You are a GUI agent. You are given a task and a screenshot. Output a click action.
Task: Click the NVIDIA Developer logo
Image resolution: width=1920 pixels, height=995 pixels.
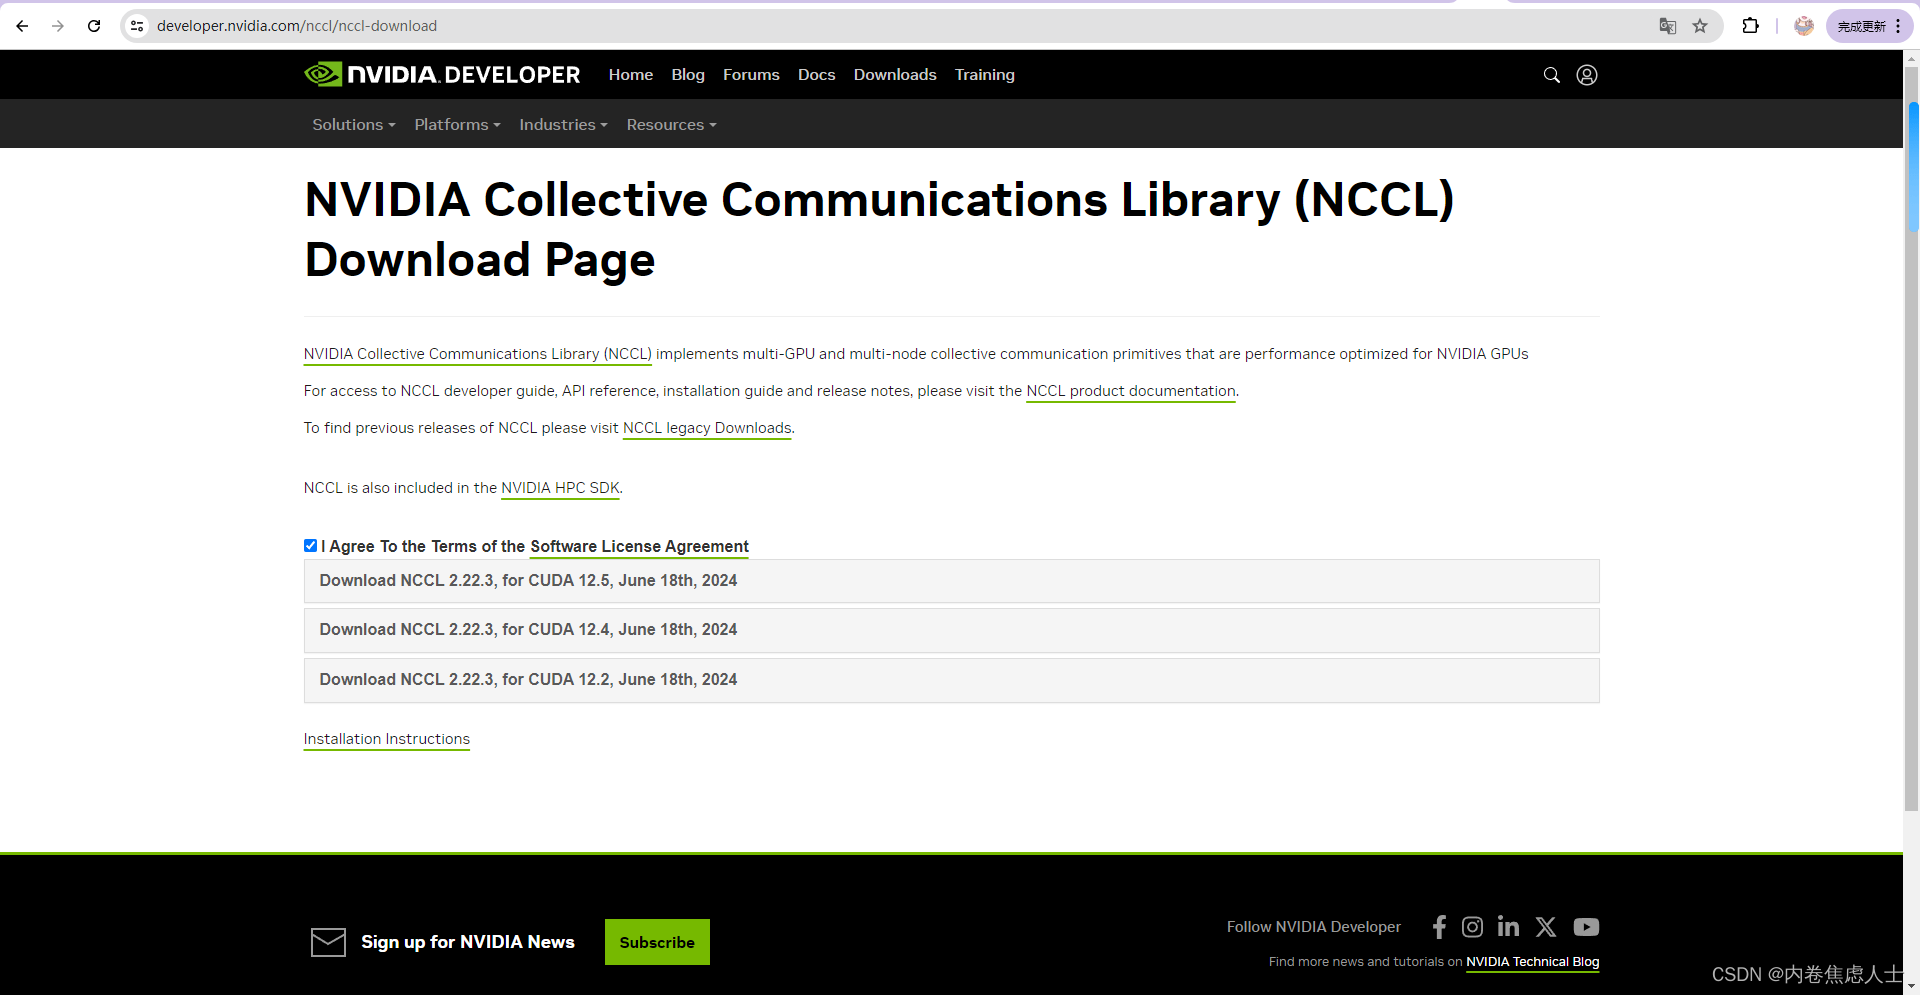(442, 75)
